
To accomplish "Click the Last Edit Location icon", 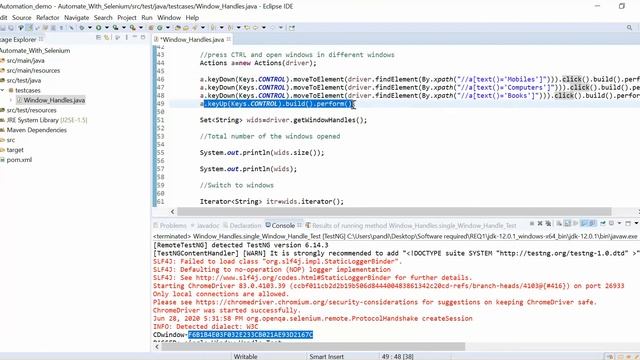I will pos(247,28).
